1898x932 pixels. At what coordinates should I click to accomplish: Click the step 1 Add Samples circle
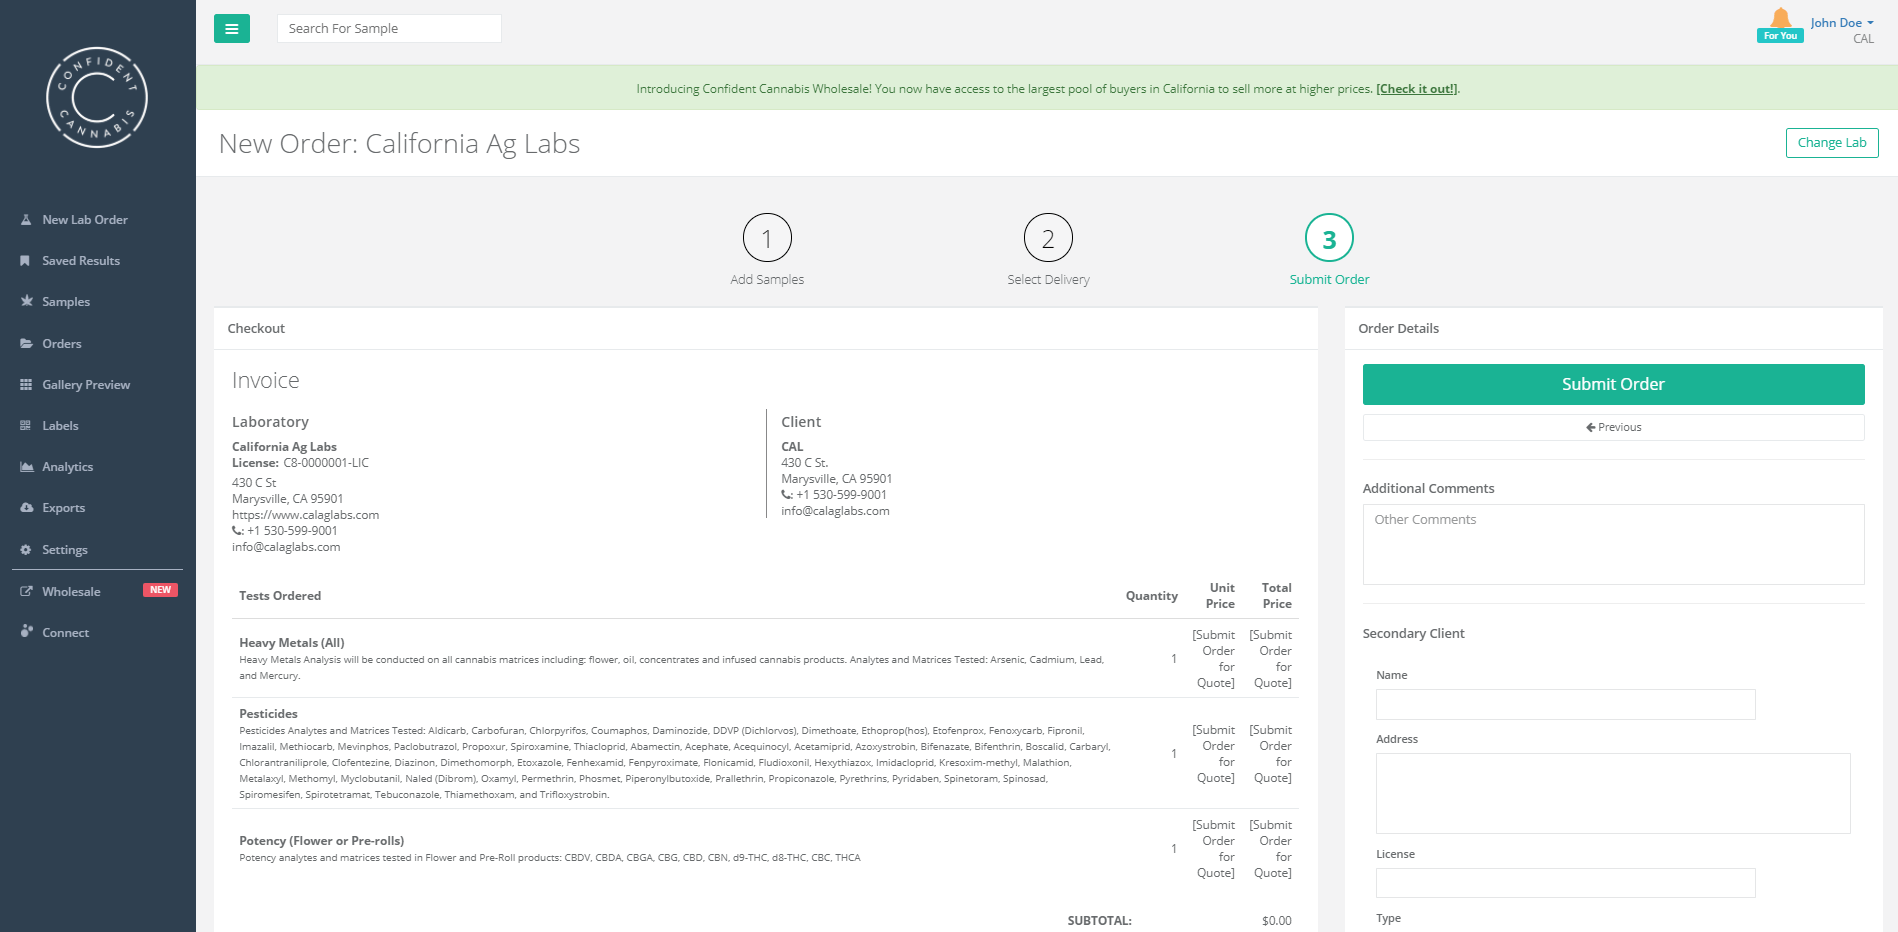(x=767, y=238)
